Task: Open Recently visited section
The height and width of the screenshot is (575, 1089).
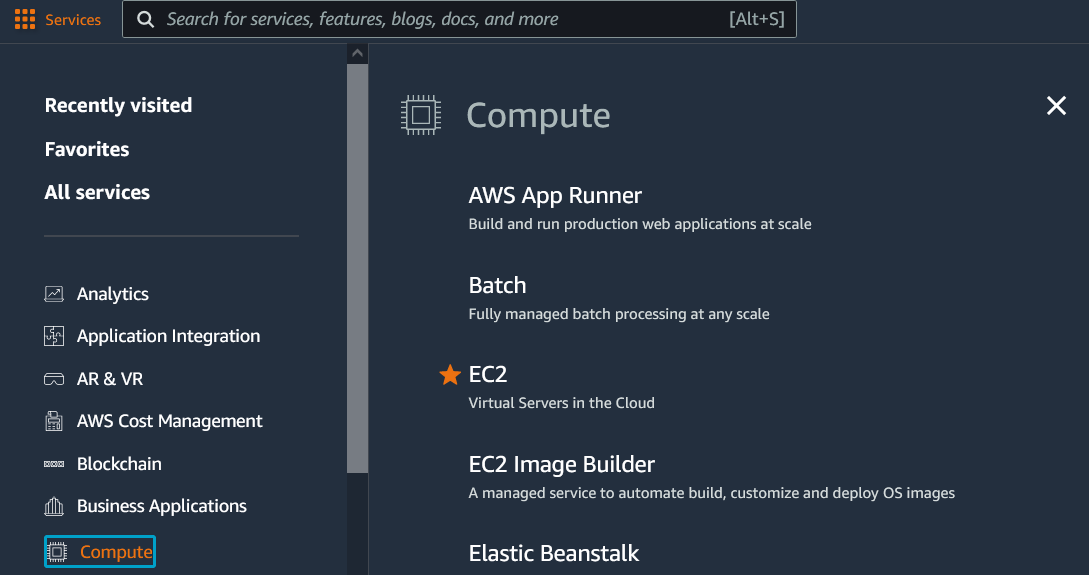Action: (118, 105)
